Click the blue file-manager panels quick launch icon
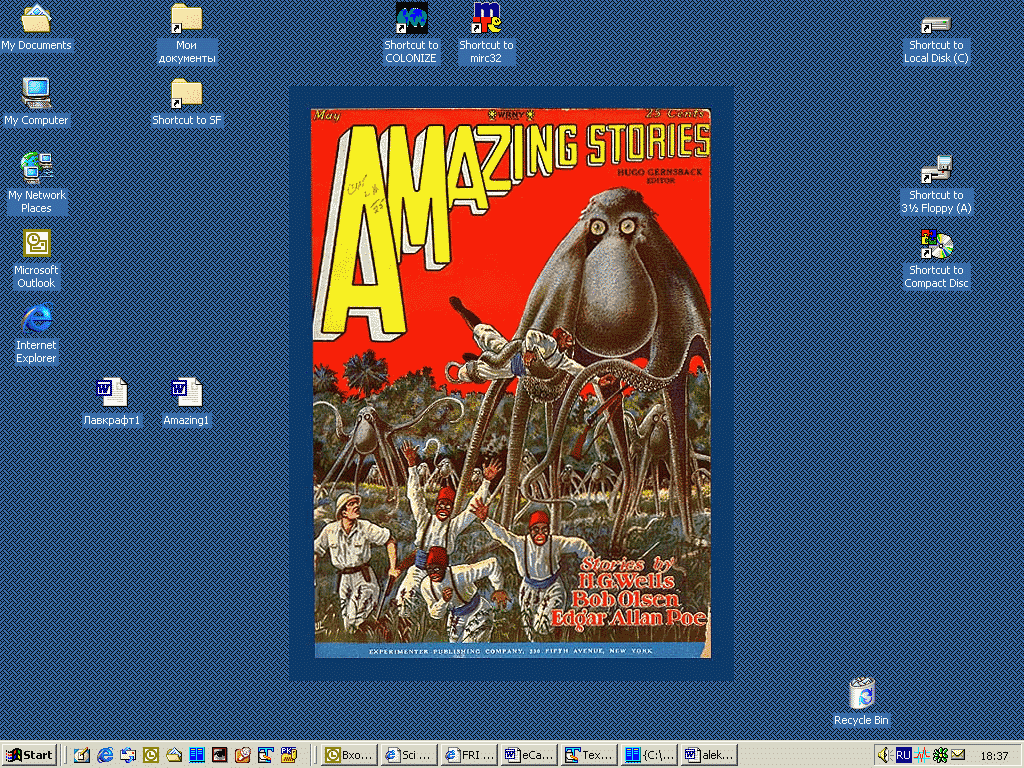The width and height of the screenshot is (1024, 768). coord(197,755)
